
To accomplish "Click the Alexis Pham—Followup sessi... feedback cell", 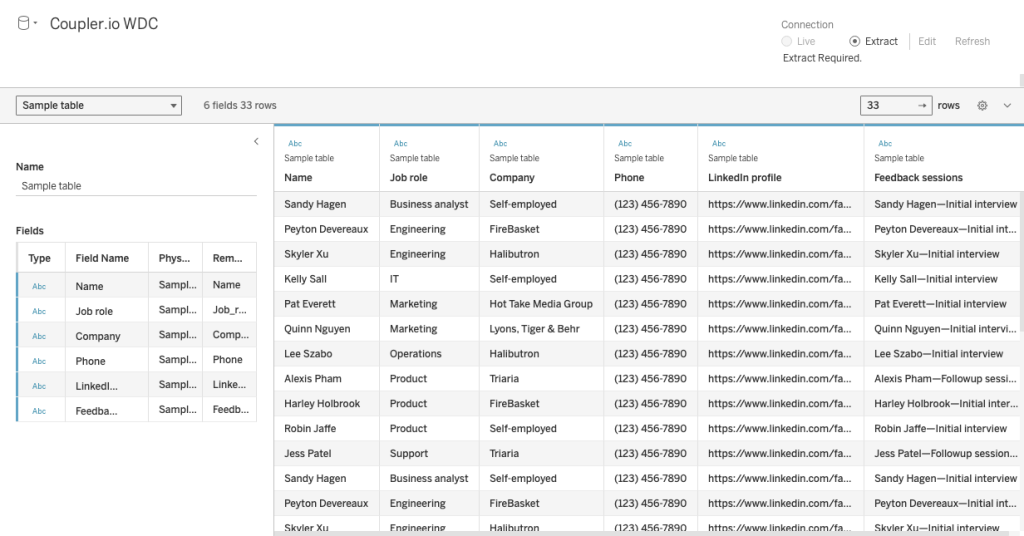I will click(945, 379).
